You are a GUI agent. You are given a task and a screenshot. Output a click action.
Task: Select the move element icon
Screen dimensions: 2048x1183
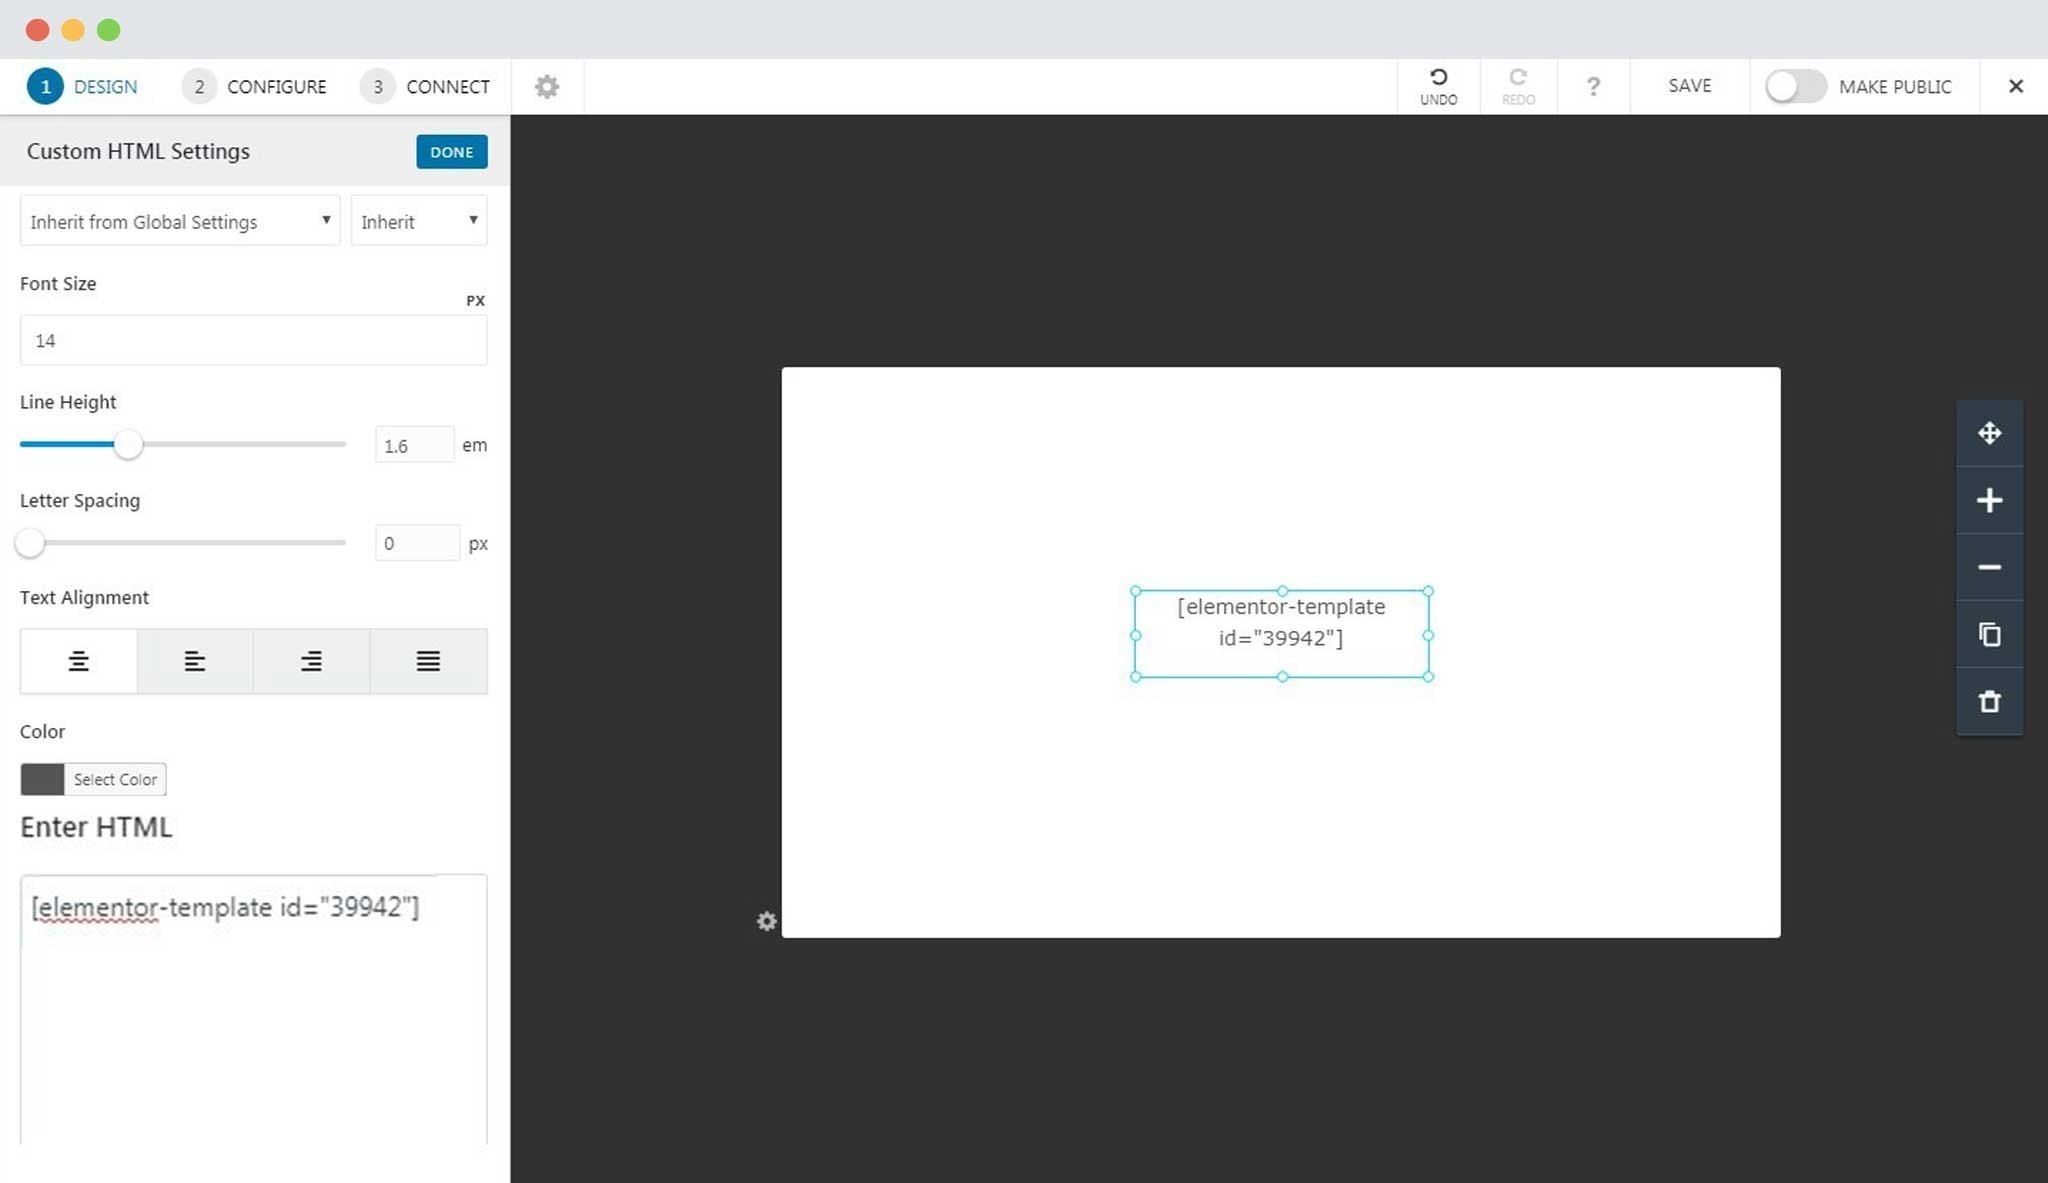(x=1989, y=433)
